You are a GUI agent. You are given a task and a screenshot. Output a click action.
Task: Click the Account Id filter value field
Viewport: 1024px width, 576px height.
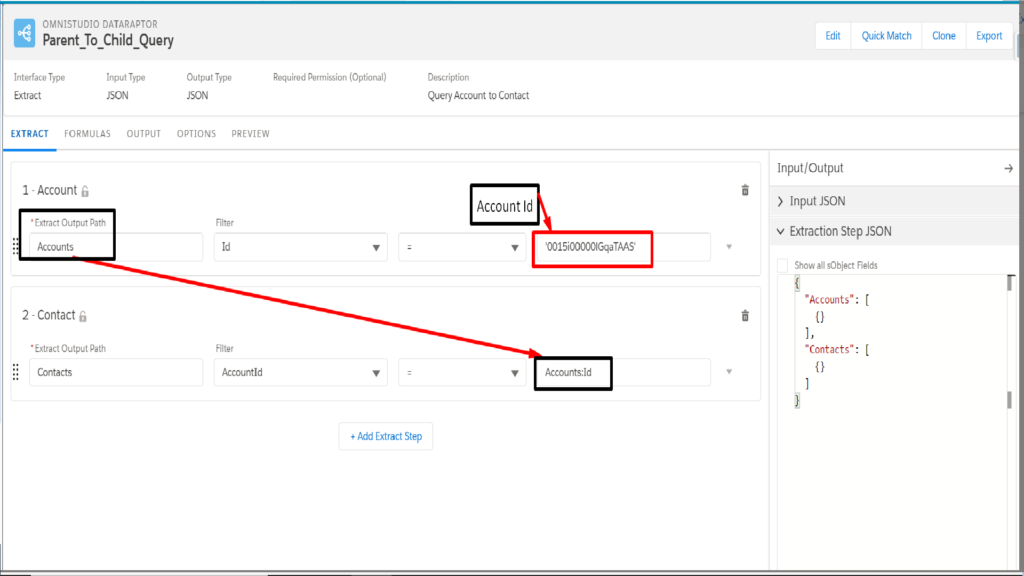coord(622,247)
